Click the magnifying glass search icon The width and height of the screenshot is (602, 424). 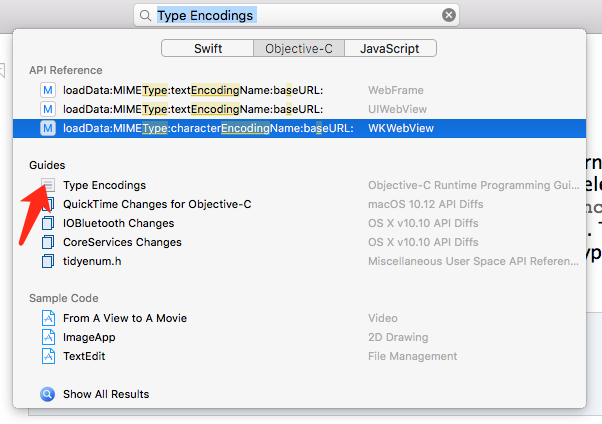[146, 16]
